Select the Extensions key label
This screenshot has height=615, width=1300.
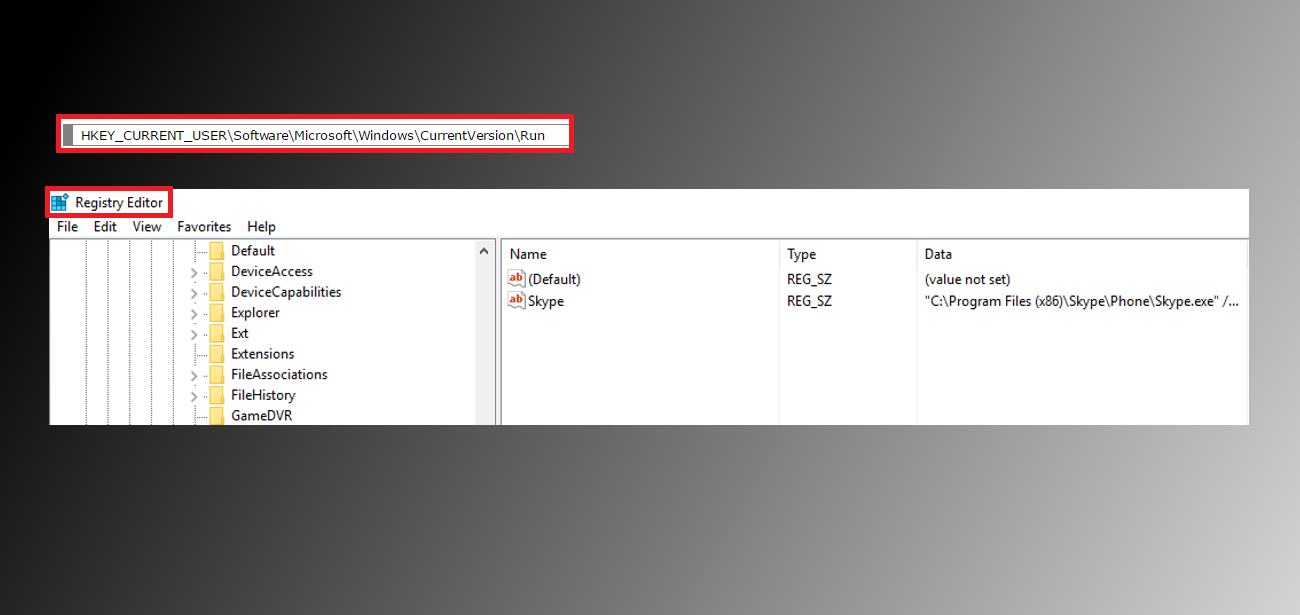click(263, 354)
